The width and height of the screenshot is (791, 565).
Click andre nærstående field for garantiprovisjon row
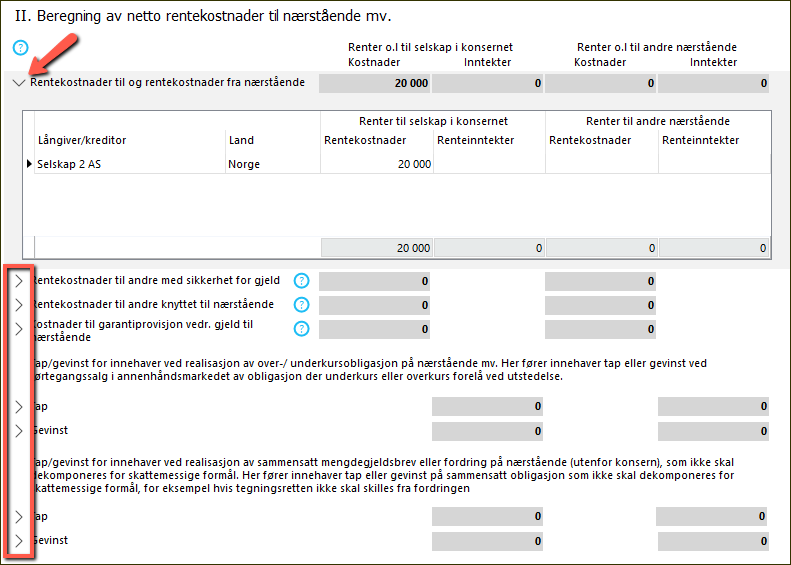(x=600, y=329)
